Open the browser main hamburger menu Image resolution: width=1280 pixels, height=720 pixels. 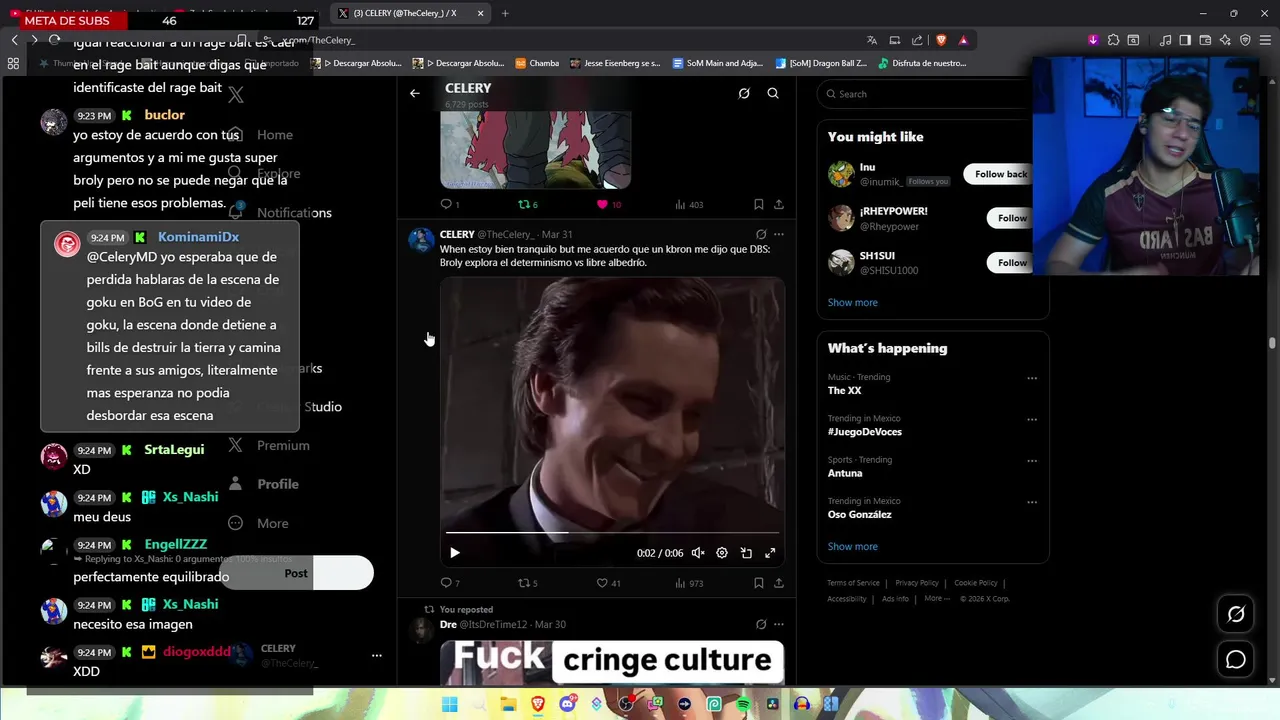pyautogui.click(x=1265, y=40)
